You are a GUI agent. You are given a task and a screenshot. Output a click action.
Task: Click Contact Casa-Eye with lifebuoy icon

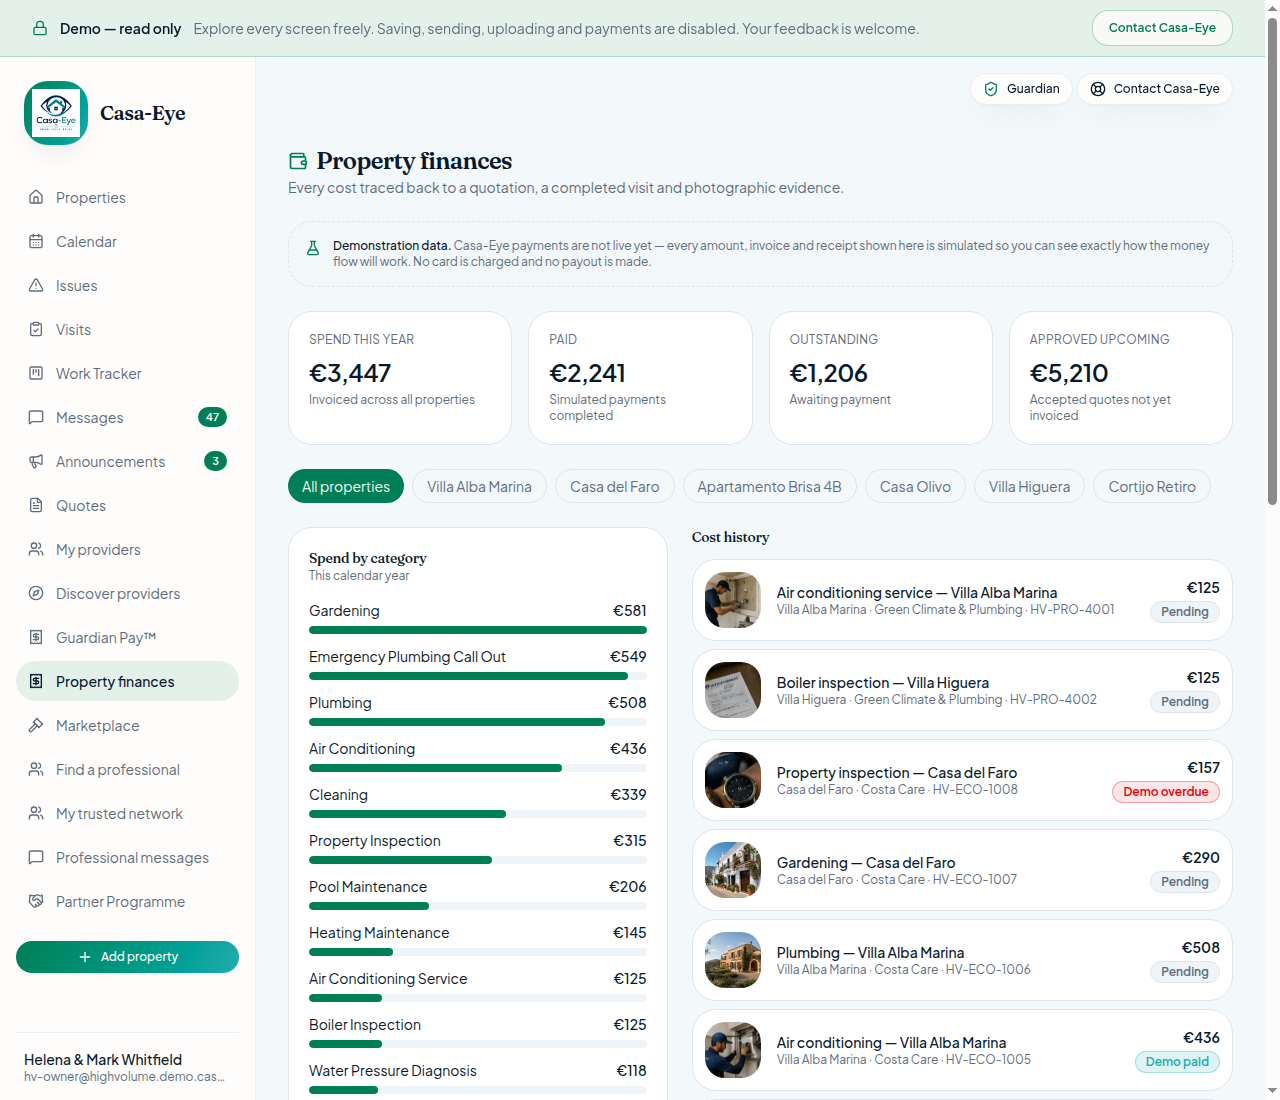[1155, 89]
